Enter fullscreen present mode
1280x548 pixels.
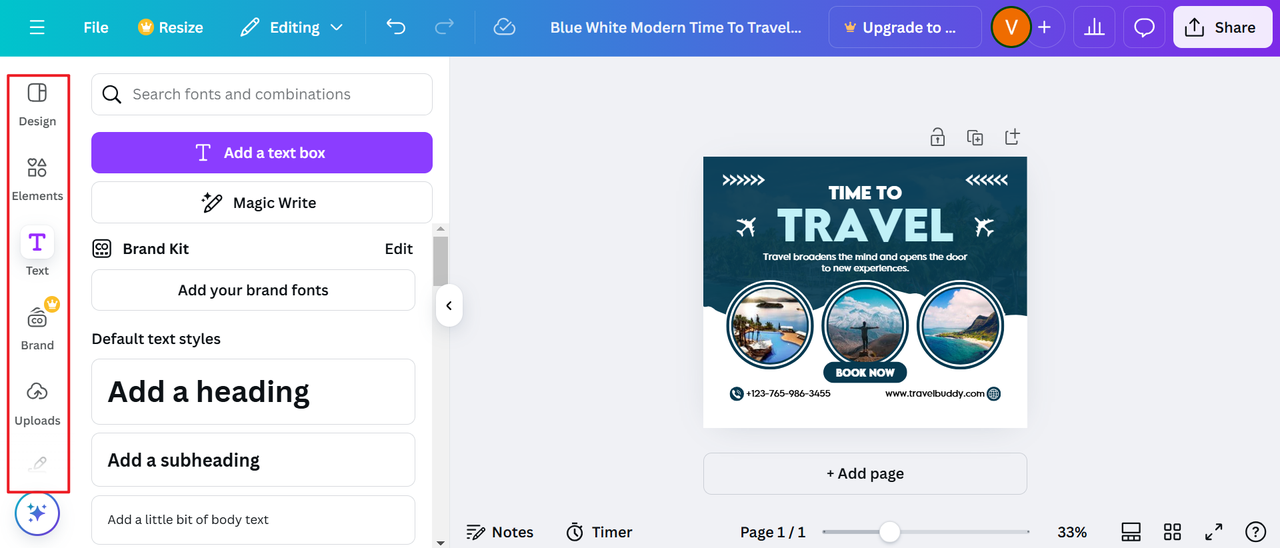point(1214,532)
